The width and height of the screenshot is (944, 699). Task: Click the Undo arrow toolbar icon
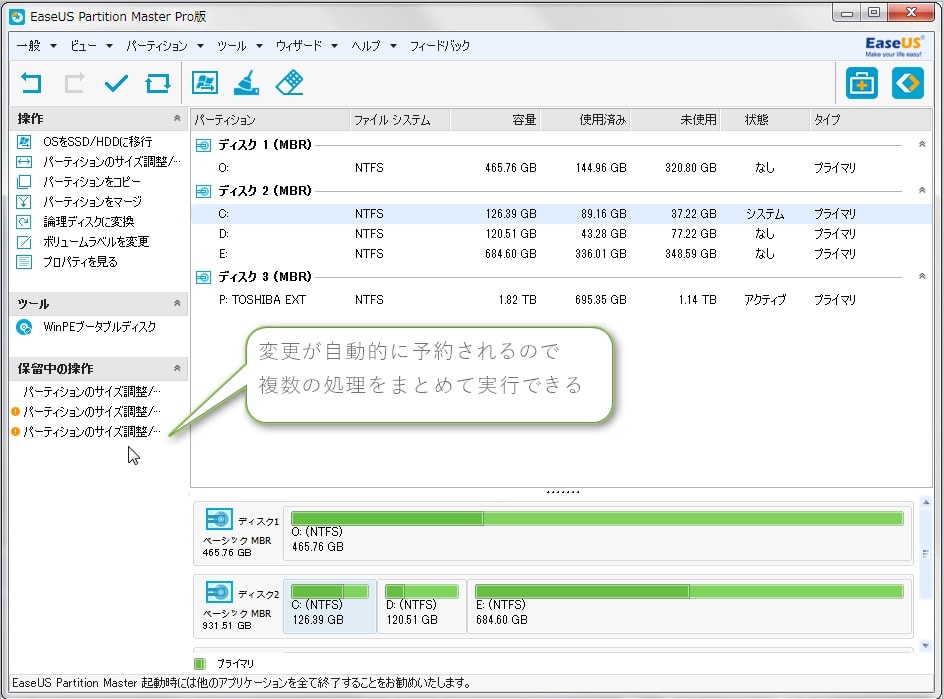point(33,83)
